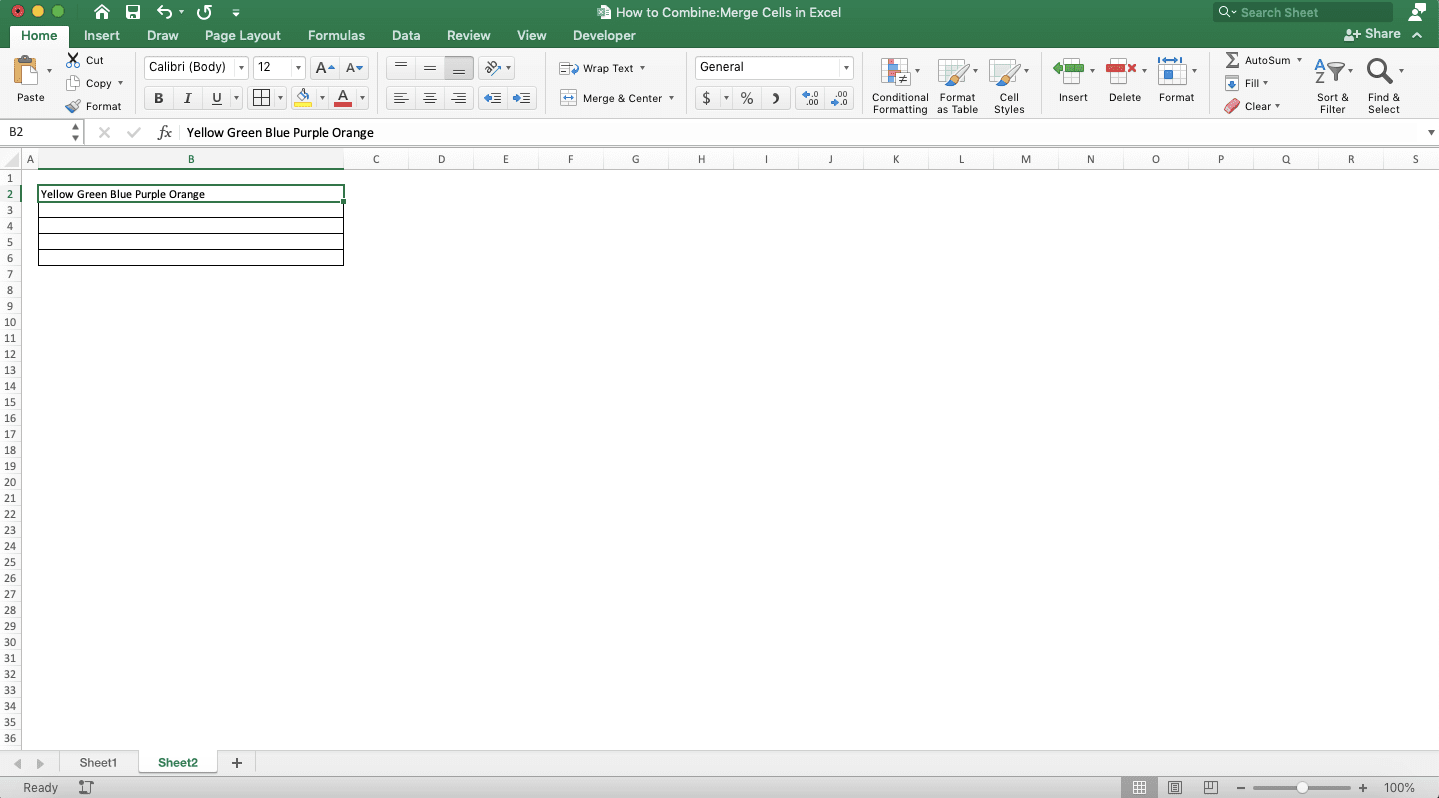The image size is (1439, 798).
Task: Apply the yellow fill color
Action: [x=303, y=98]
